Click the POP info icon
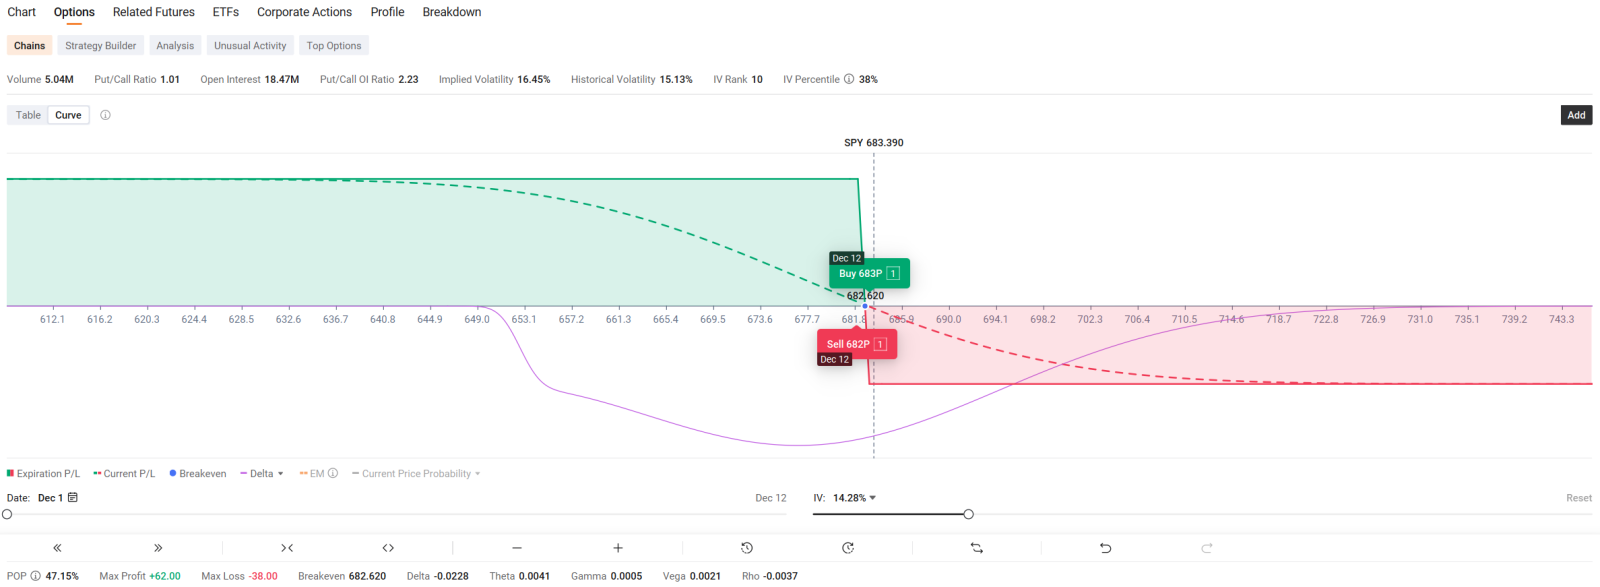Image resolution: width=1600 pixels, height=587 pixels. tap(35, 576)
